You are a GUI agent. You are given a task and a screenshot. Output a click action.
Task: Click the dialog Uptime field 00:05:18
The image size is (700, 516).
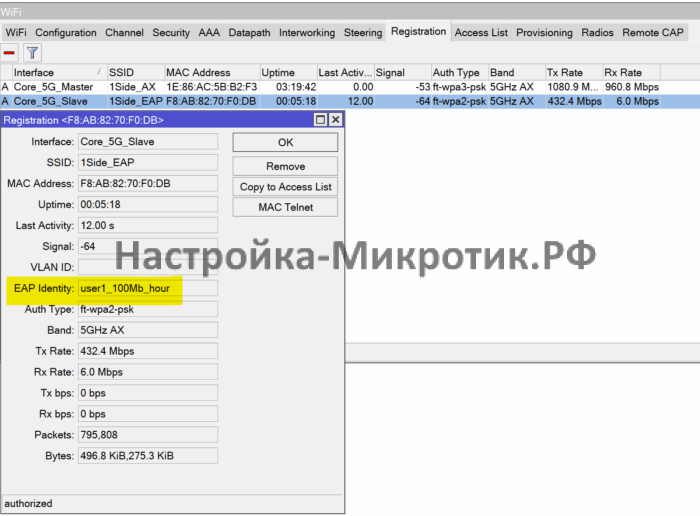[148, 204]
